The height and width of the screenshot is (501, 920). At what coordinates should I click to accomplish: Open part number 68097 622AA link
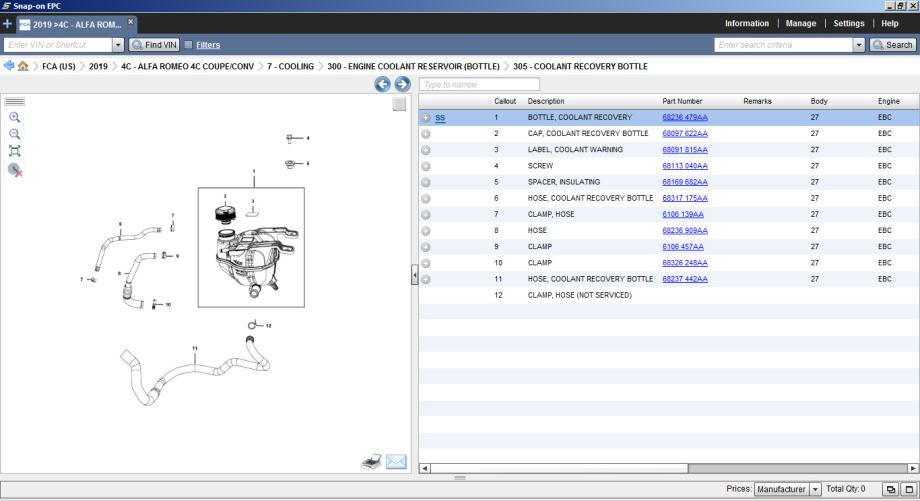[x=684, y=134]
